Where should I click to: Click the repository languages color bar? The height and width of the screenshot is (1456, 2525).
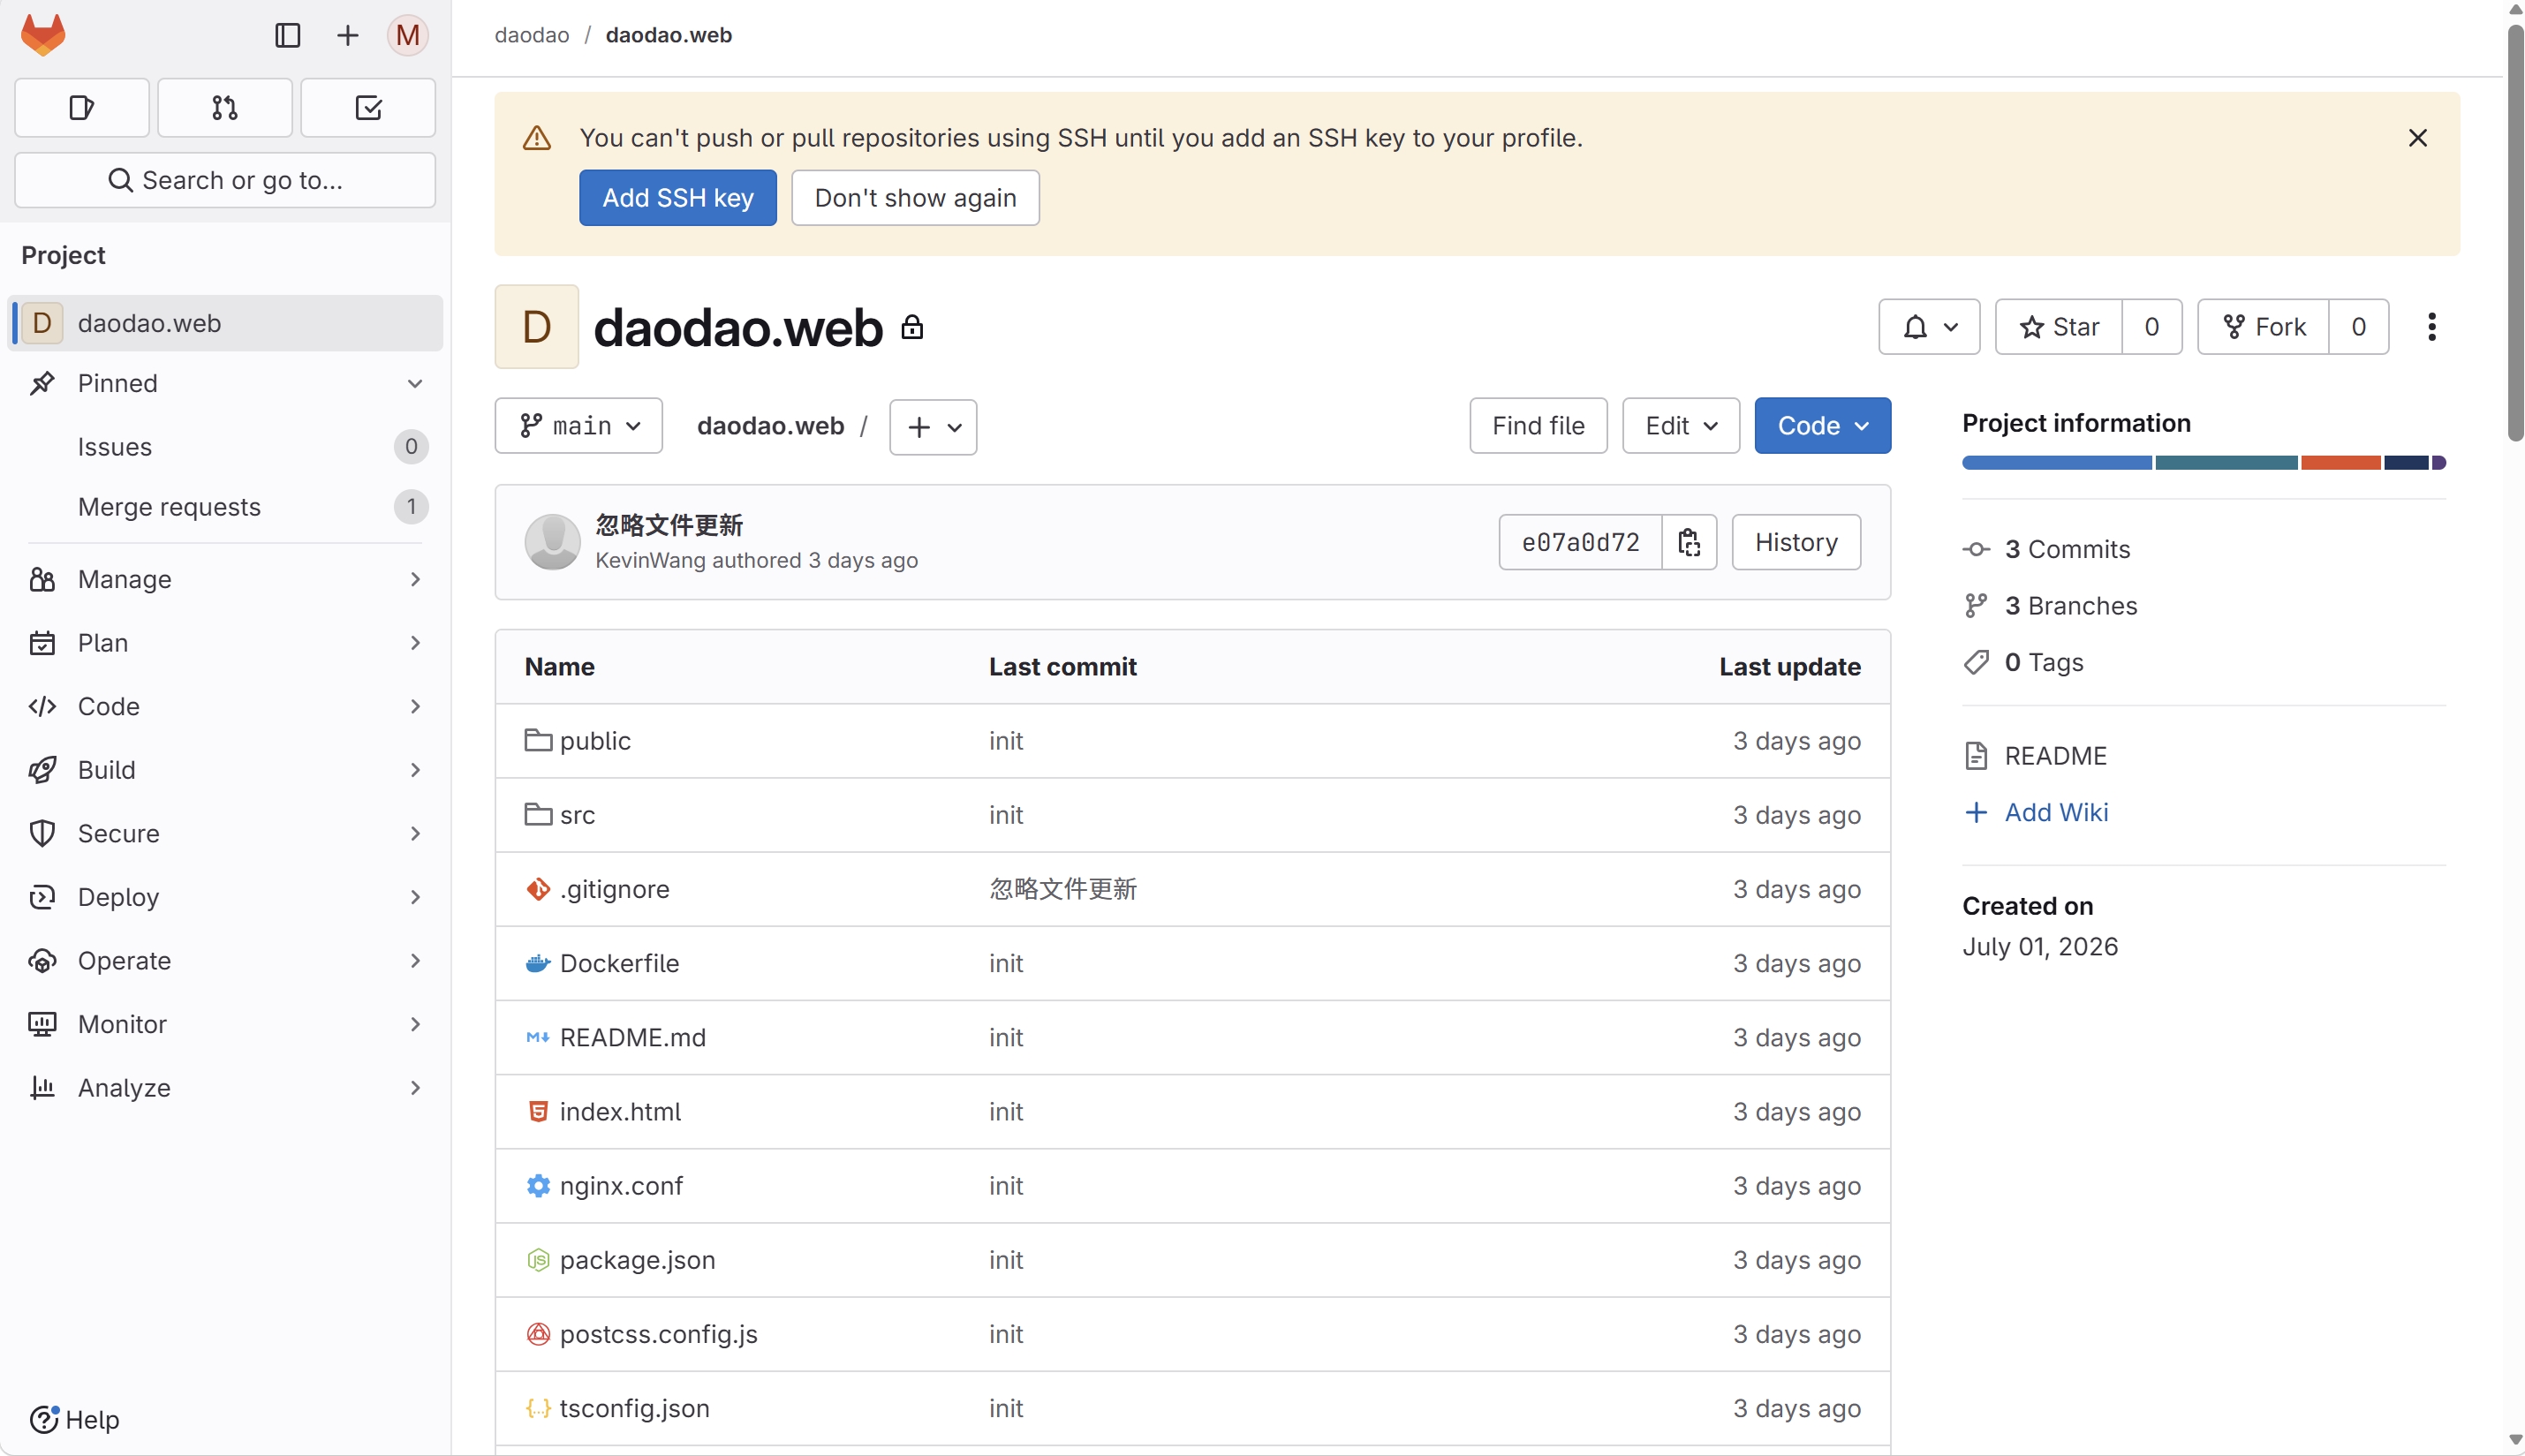[x=2204, y=463]
